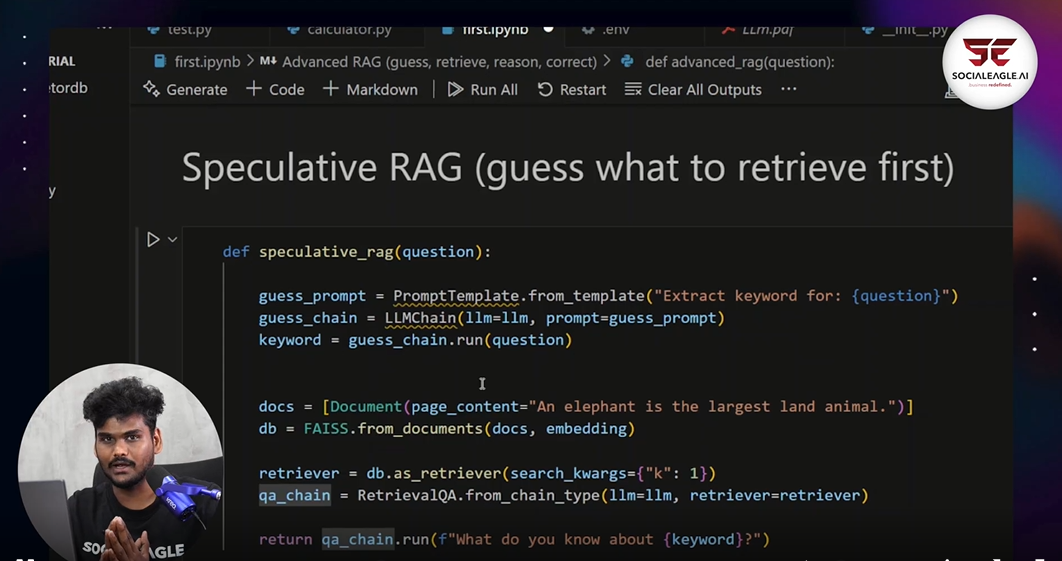Restart the notebook kernel

click(x=571, y=89)
